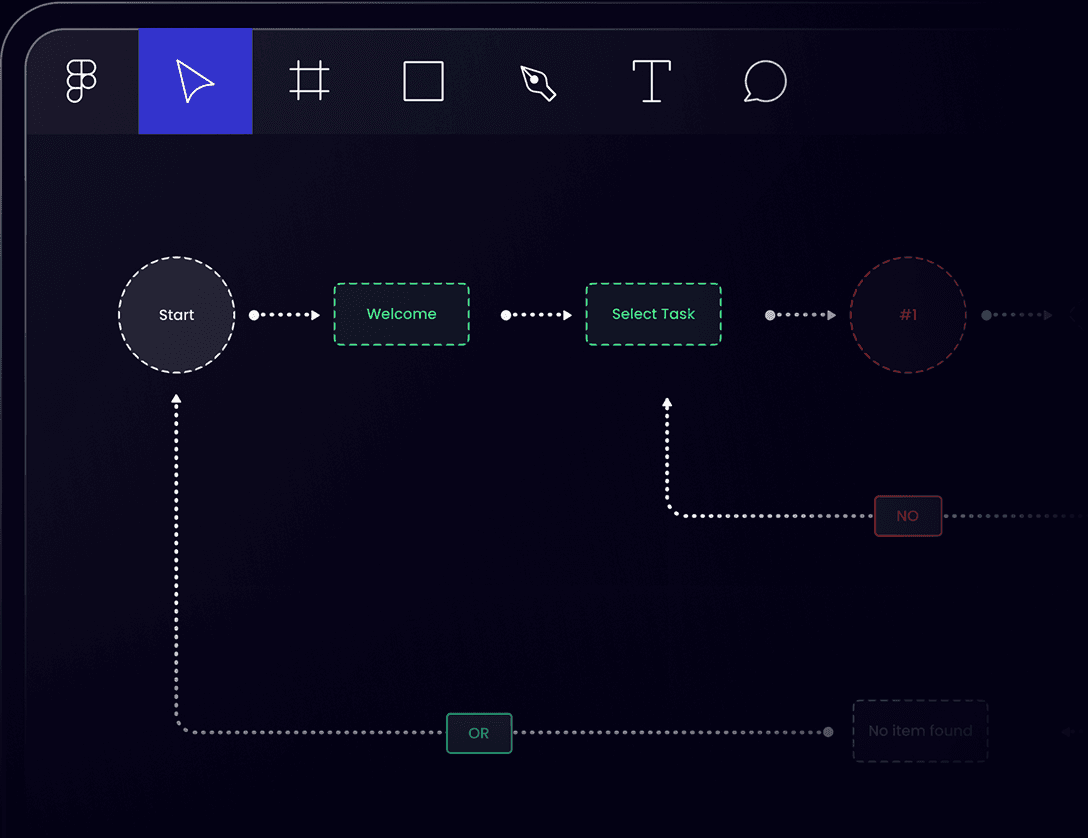The image size is (1088, 838).
Task: Choose the Rectangle shape tool
Action: [423, 81]
